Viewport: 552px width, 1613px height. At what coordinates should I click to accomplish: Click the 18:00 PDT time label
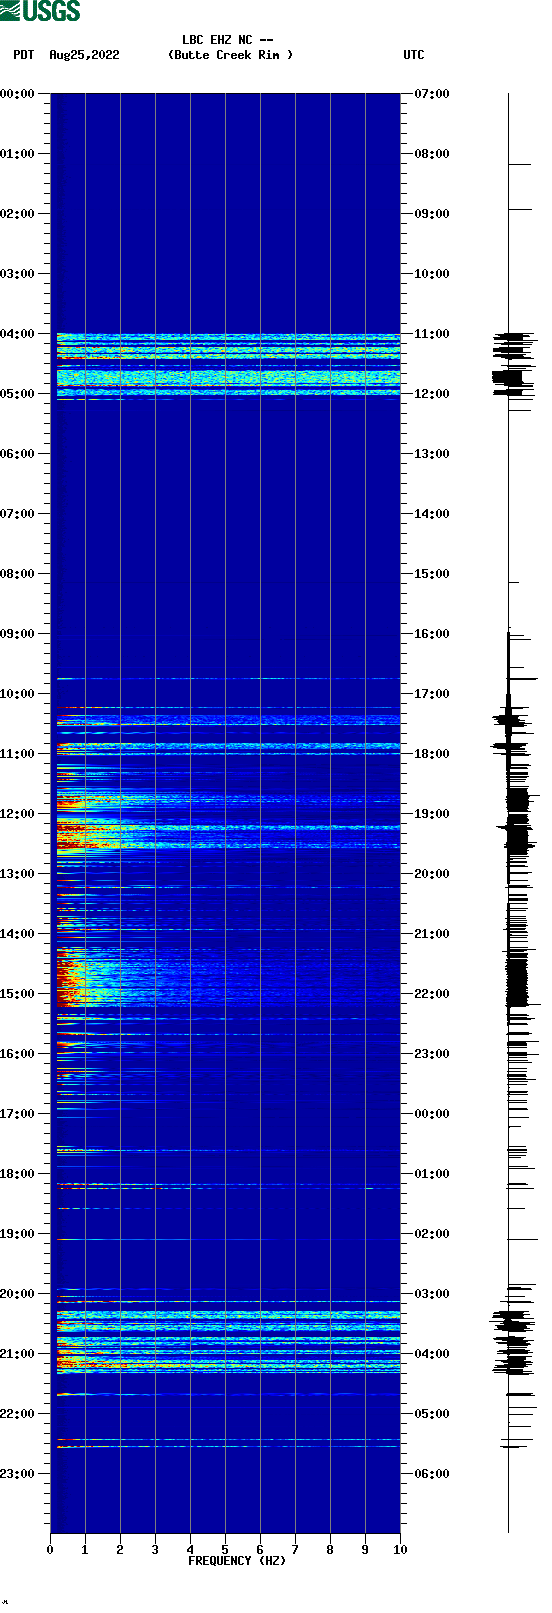coord(18,1174)
